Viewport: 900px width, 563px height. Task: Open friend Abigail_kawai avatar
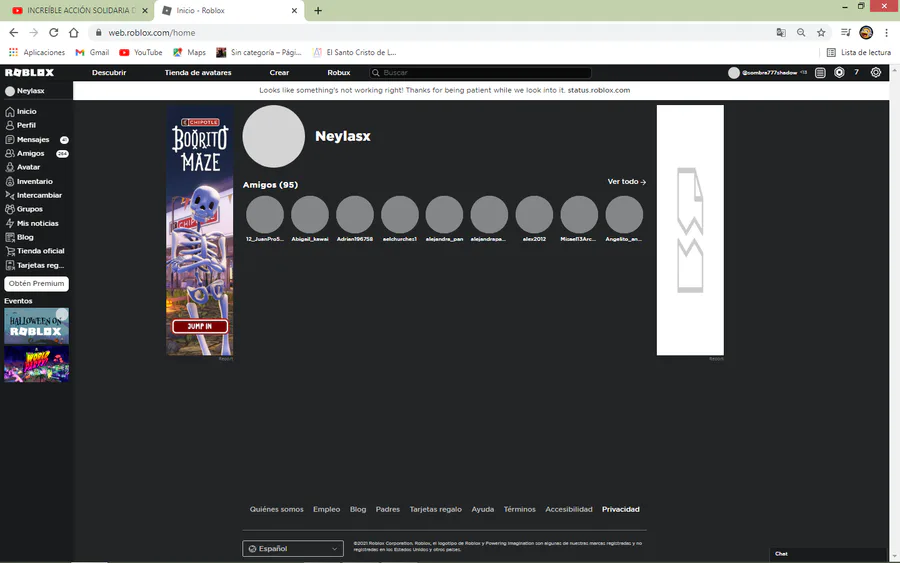point(309,215)
